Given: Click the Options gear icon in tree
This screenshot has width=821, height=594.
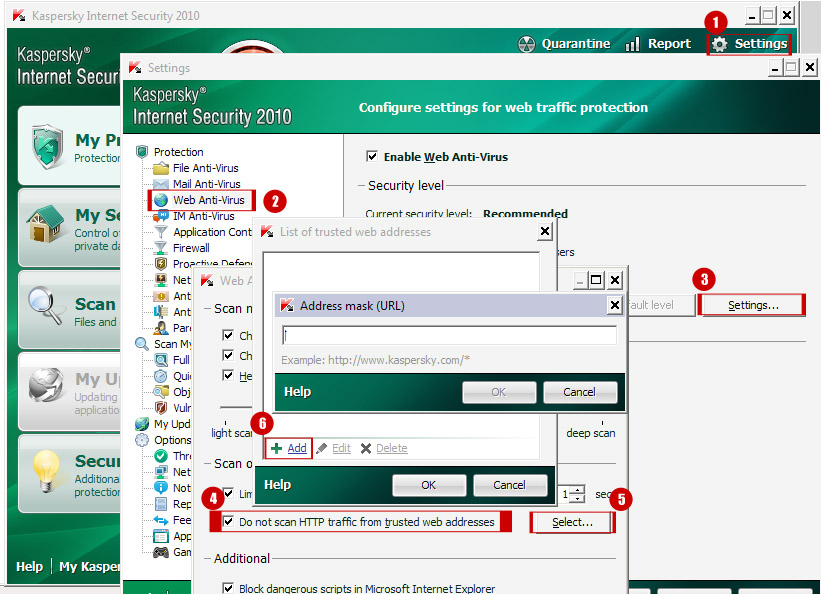Looking at the screenshot, I should click(142, 440).
